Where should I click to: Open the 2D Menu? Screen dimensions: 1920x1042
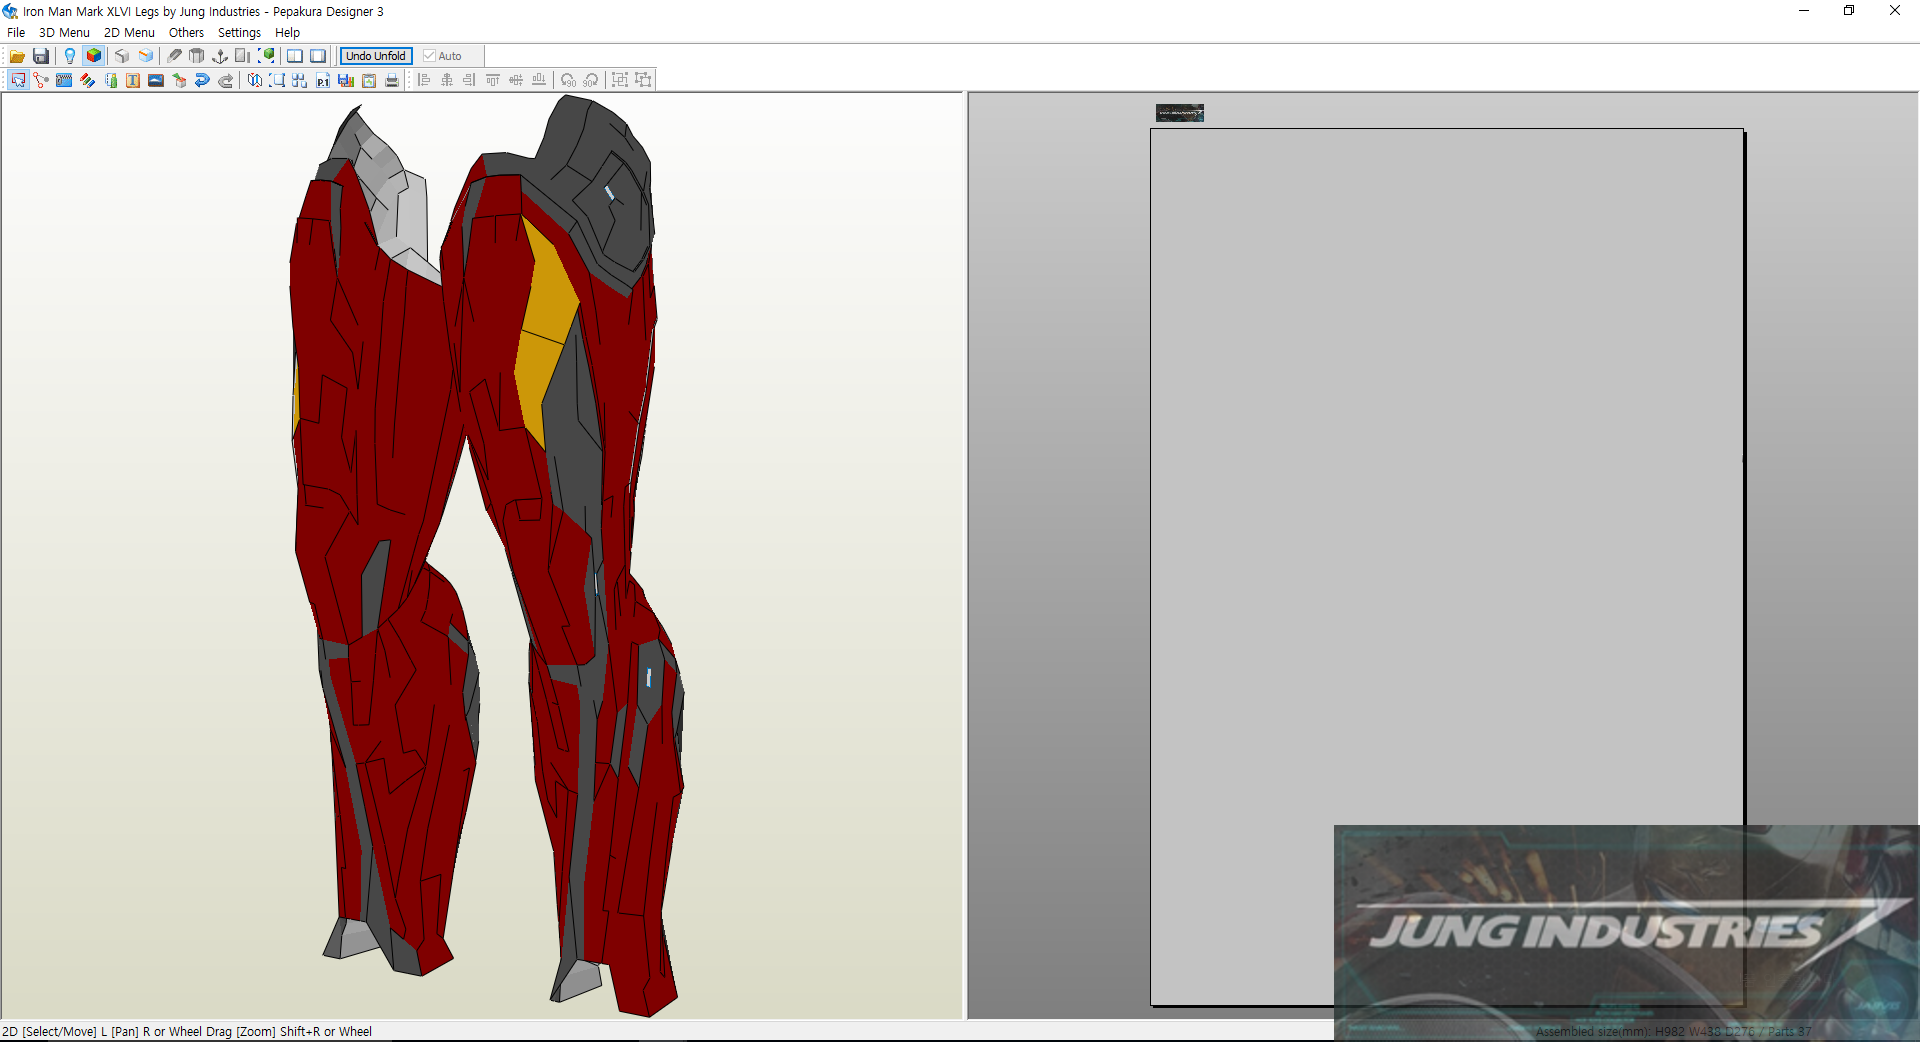click(x=129, y=33)
